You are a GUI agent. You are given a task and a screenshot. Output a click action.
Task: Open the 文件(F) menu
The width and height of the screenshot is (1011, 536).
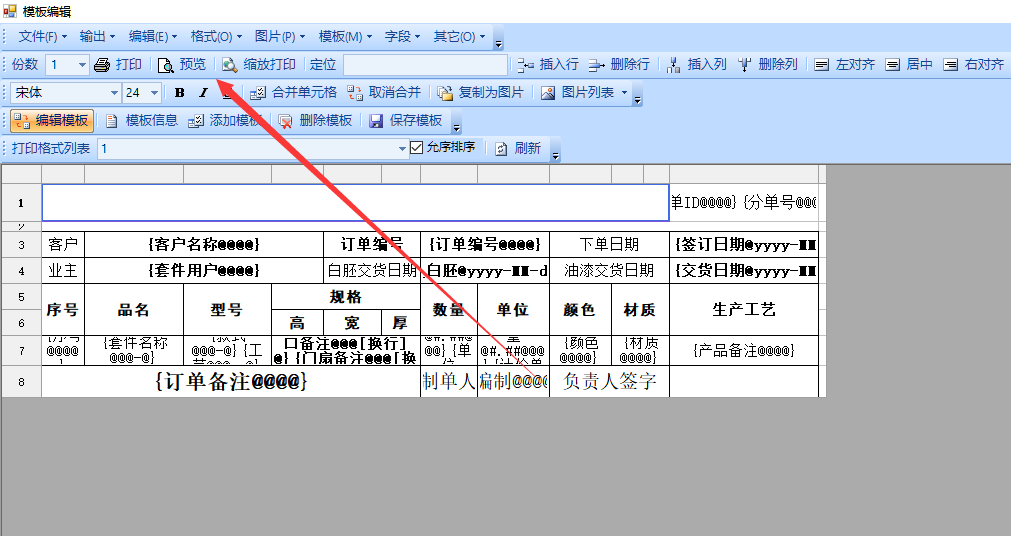(x=42, y=37)
